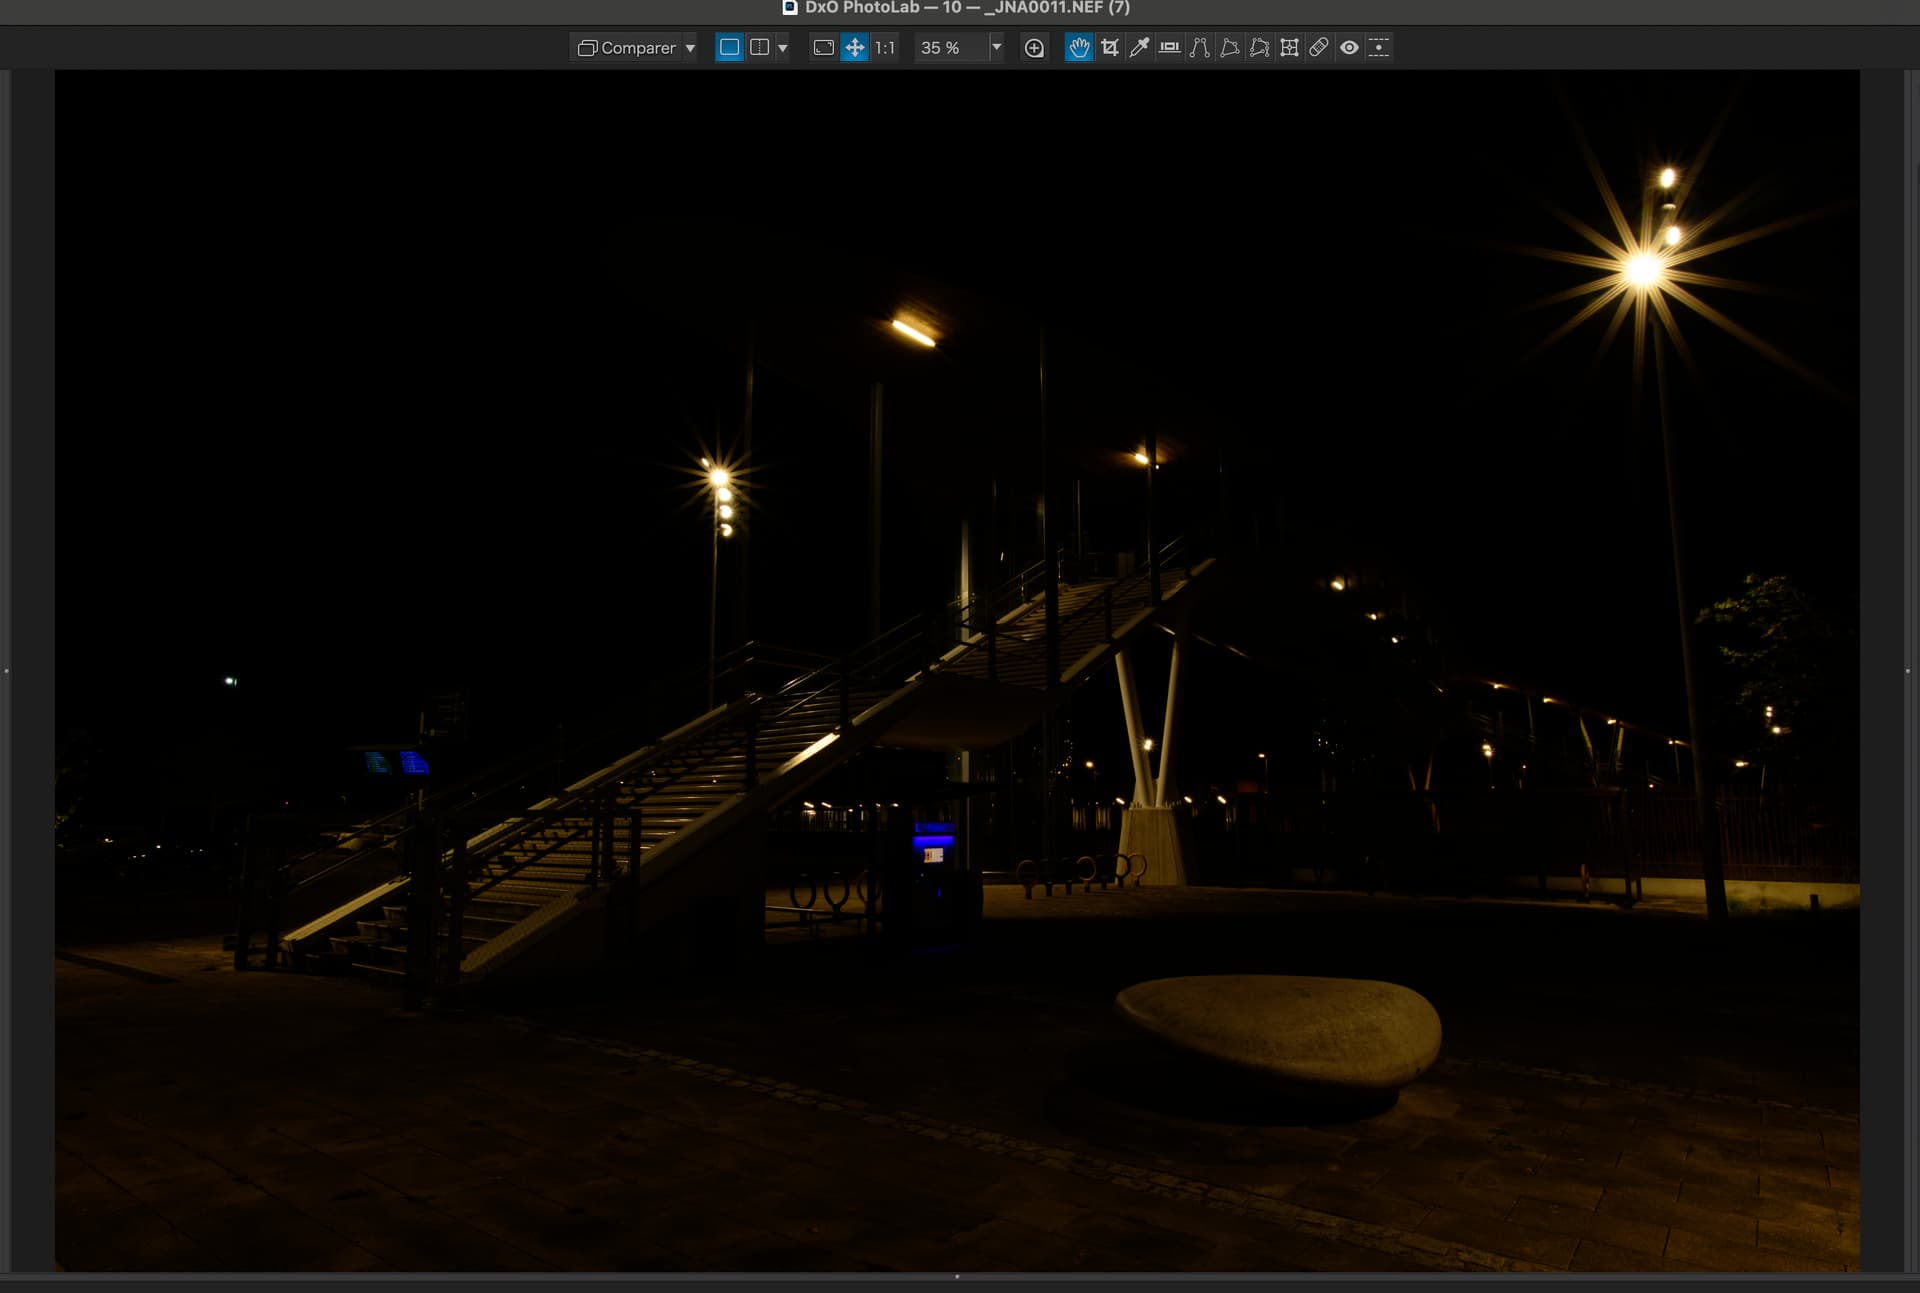Image resolution: width=1920 pixels, height=1293 pixels.
Task: Select the Crop tool
Action: tap(1109, 47)
